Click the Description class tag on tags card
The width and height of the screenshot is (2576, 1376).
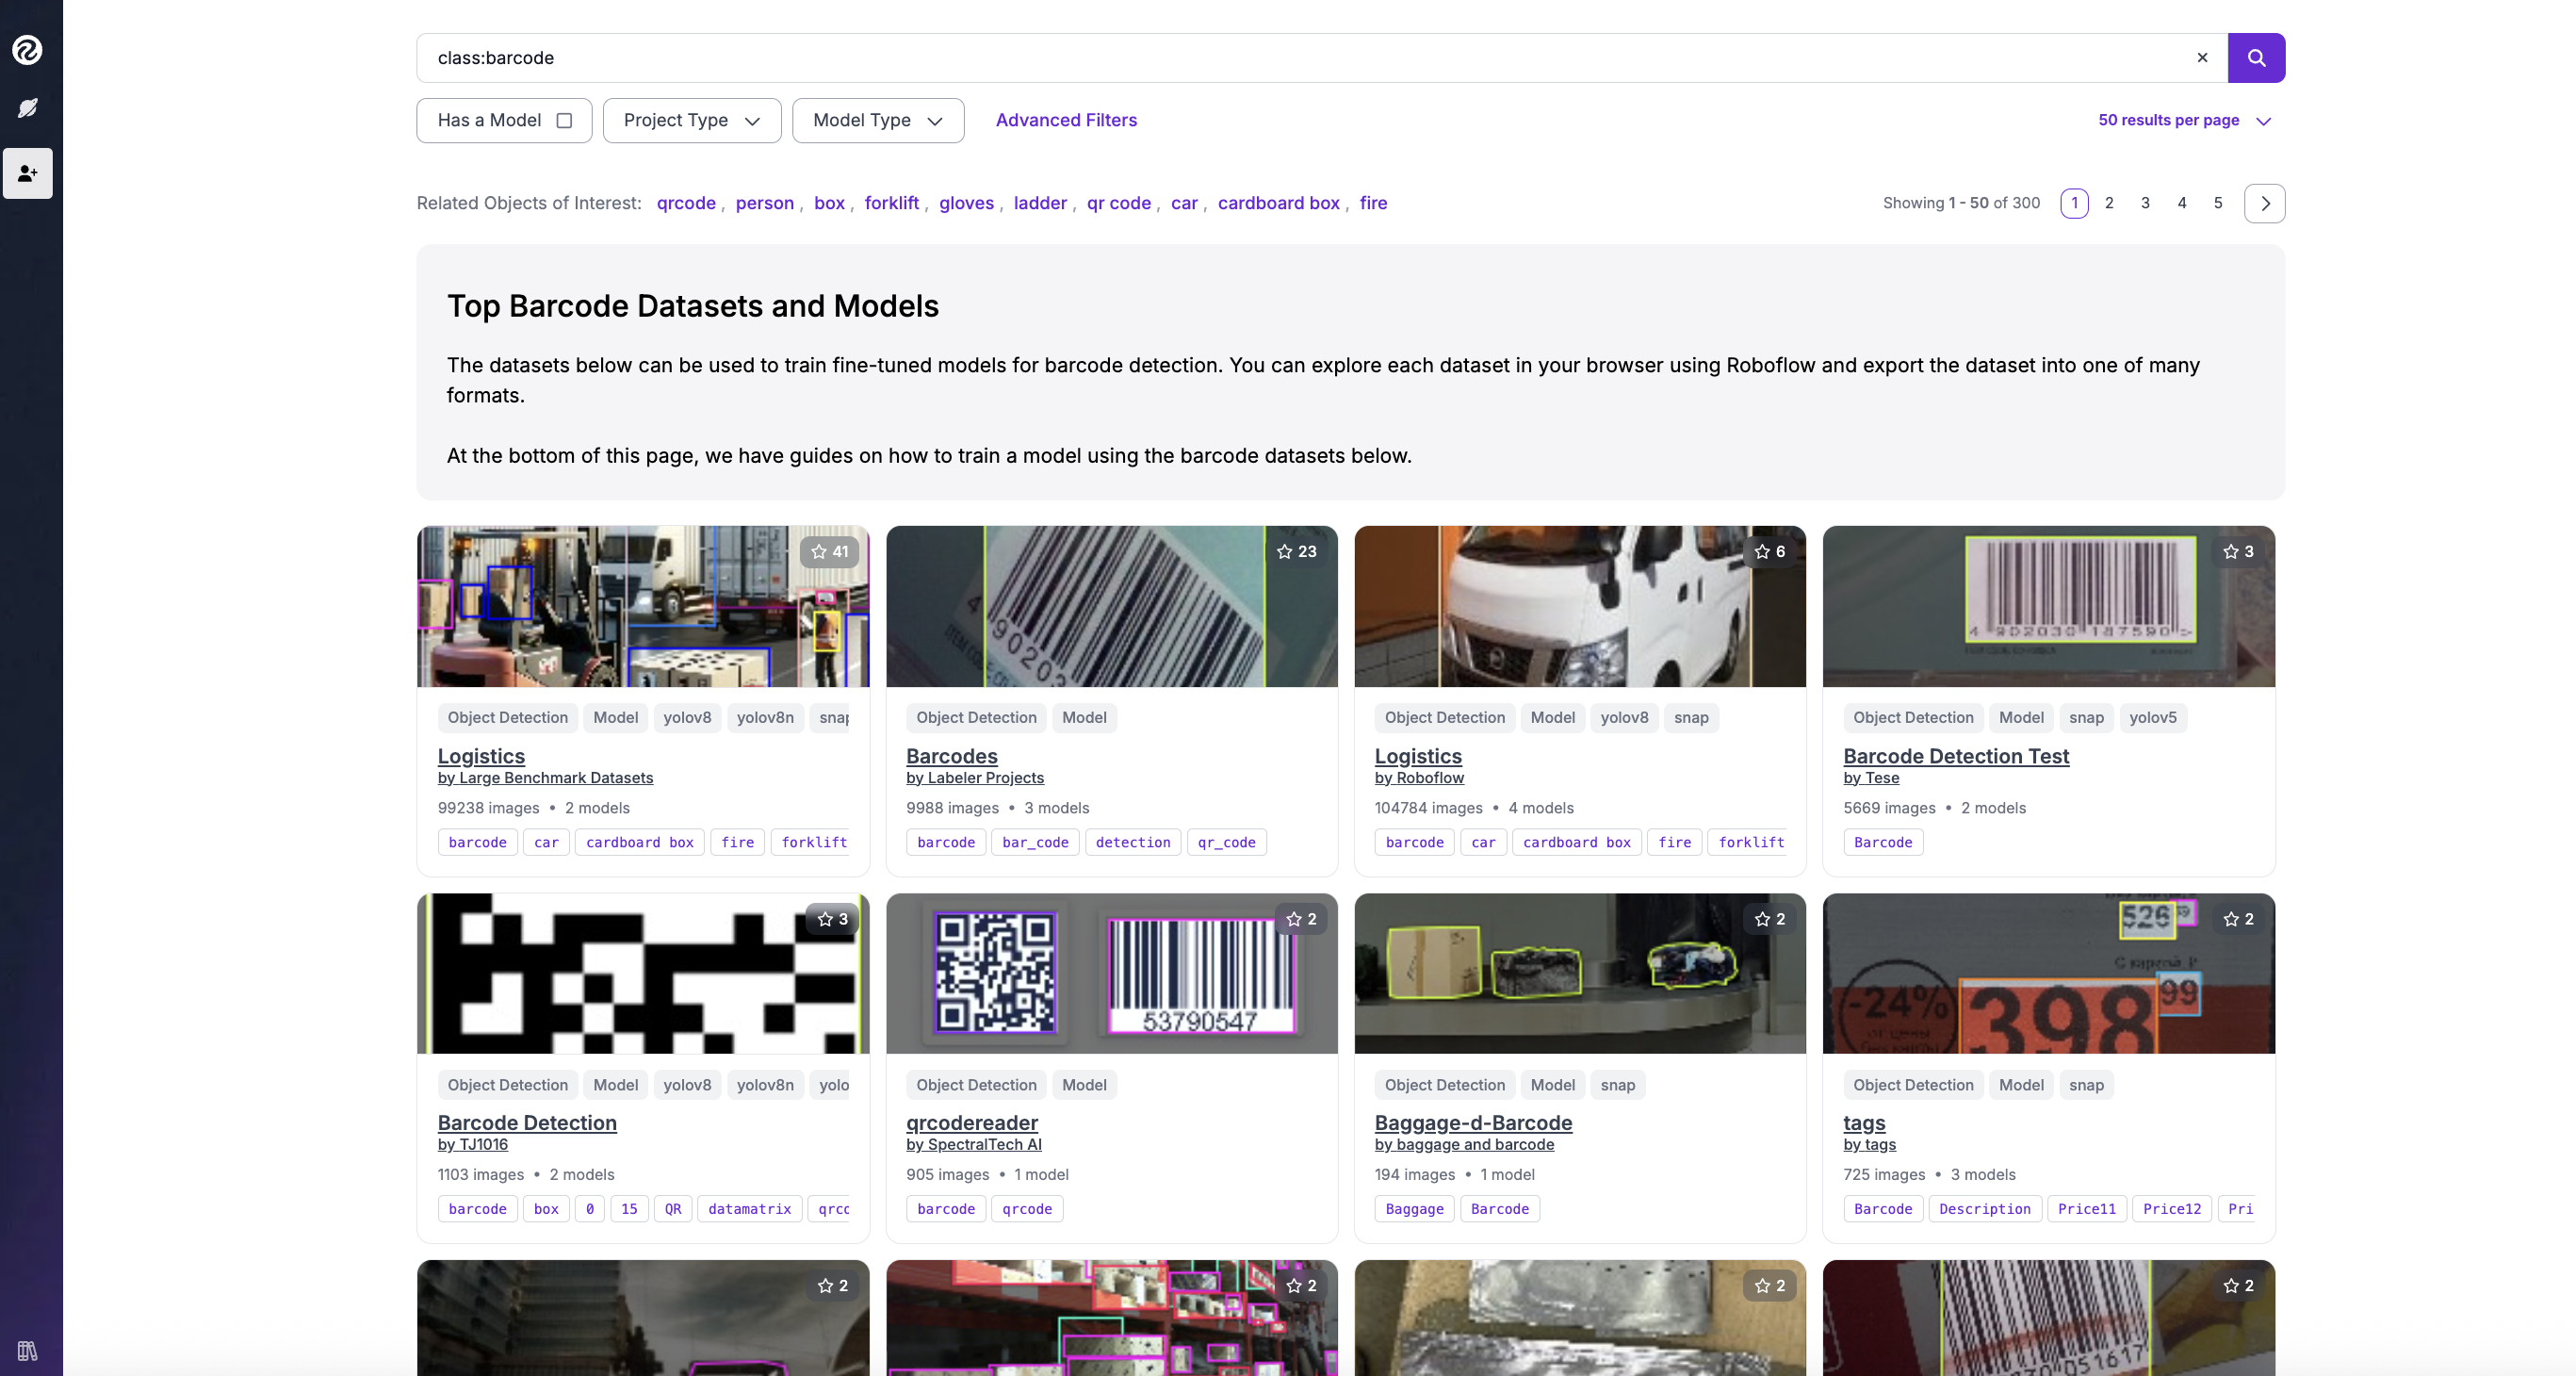point(1984,1209)
